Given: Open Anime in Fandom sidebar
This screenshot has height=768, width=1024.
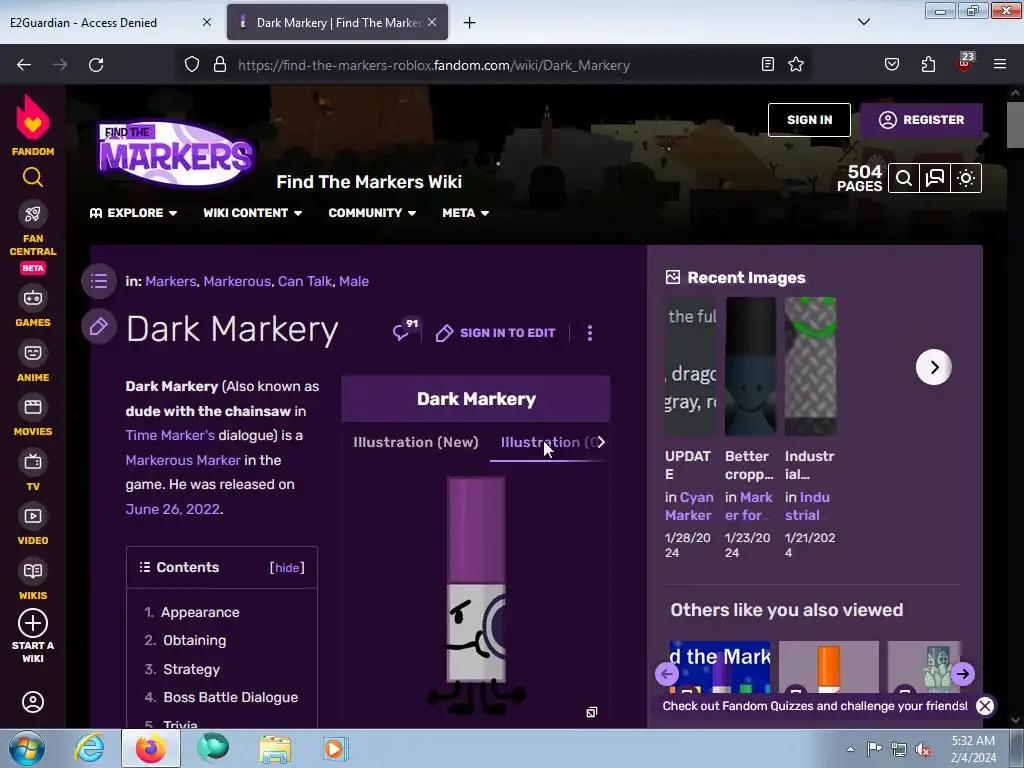Looking at the screenshot, I should pyautogui.click(x=33, y=361).
